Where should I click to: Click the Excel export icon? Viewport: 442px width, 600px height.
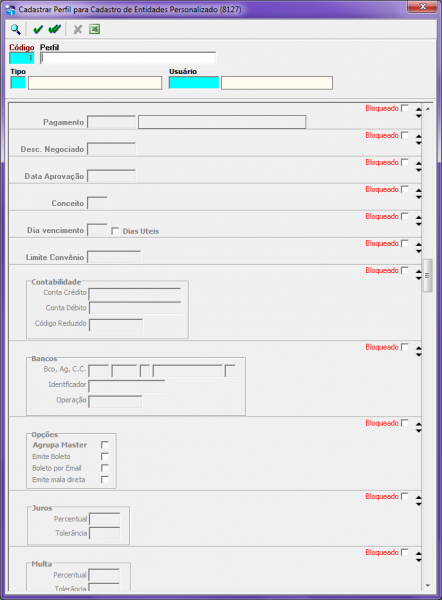tap(95, 29)
